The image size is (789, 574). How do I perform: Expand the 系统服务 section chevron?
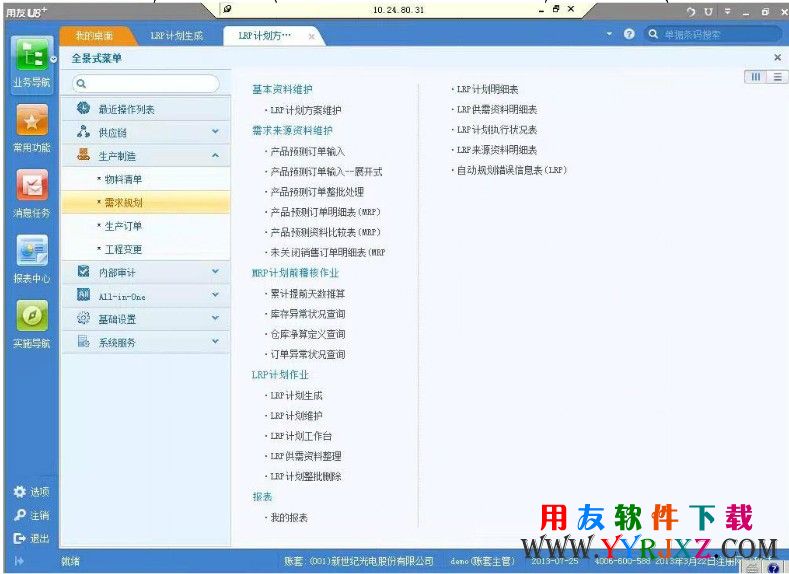[x=215, y=342]
